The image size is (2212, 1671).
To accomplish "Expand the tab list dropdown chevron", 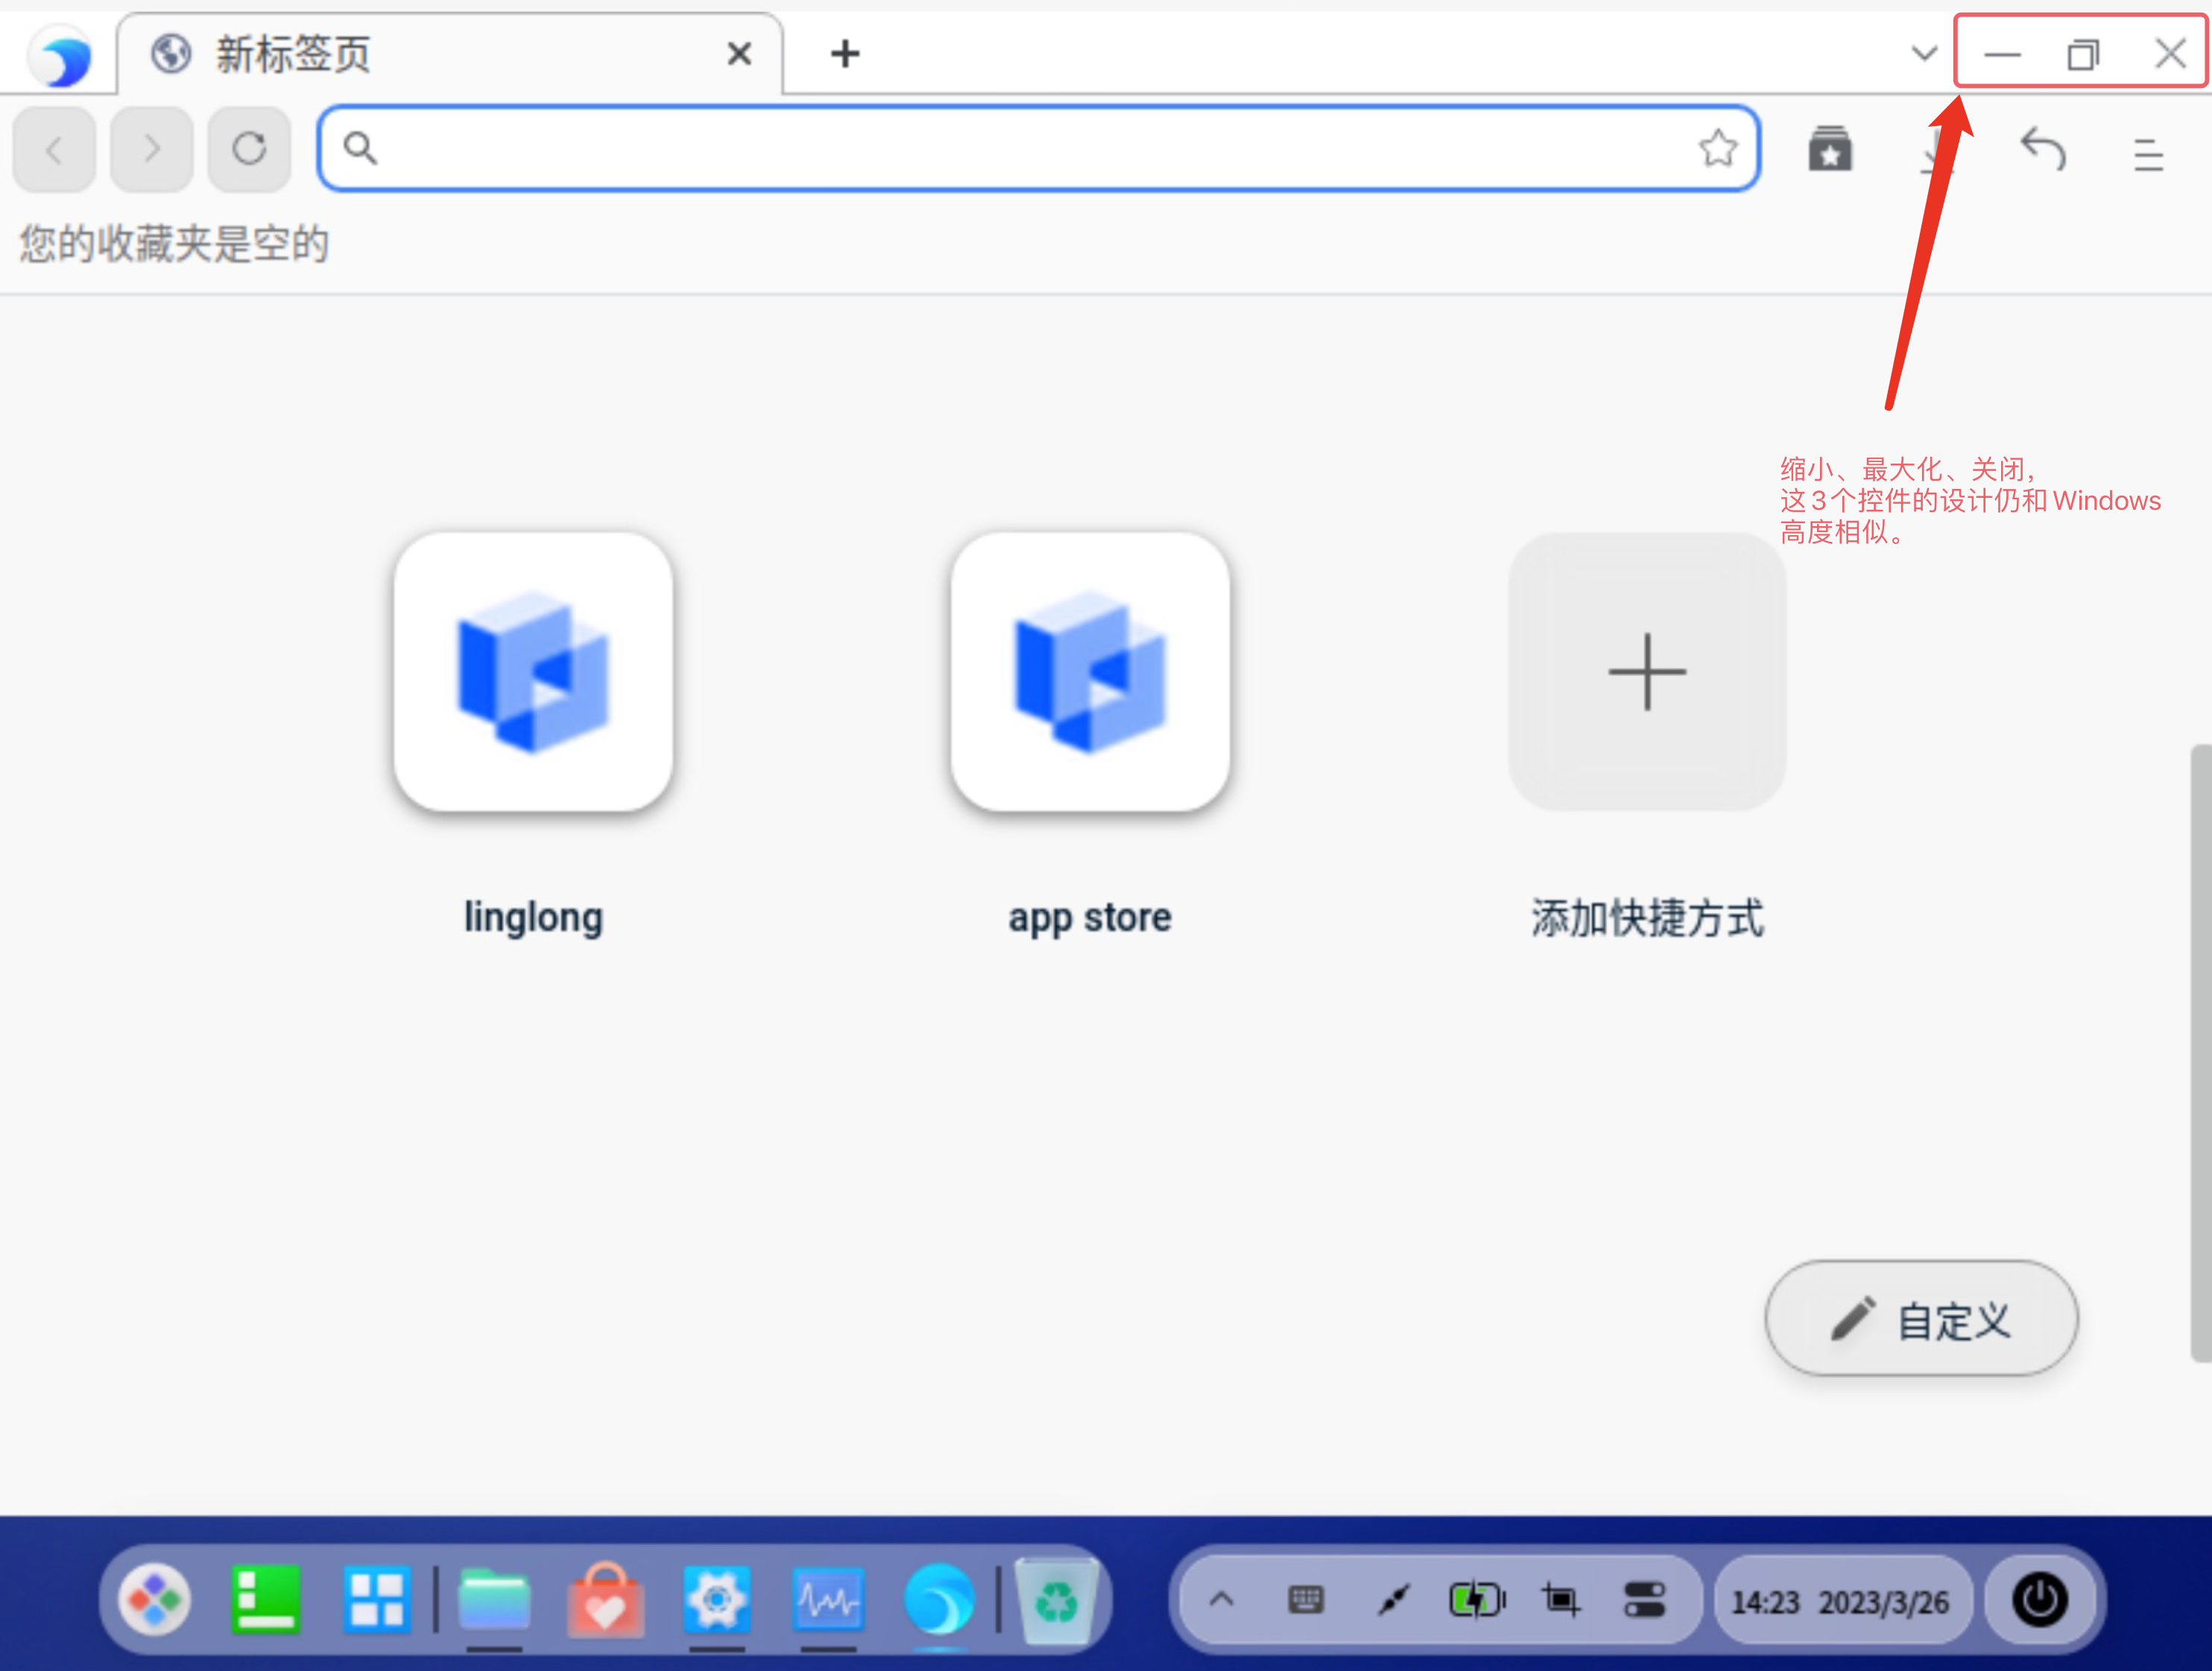I will pos(1923,53).
